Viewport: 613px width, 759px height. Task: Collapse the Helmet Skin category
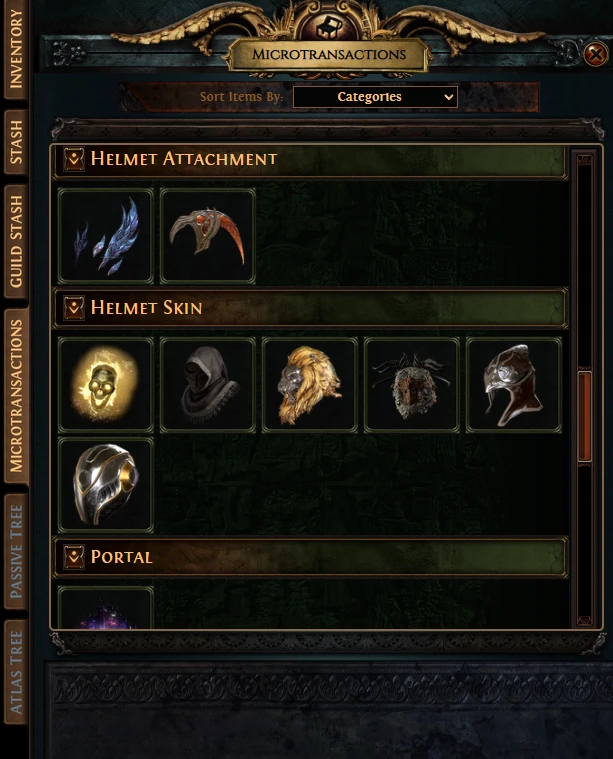[x=74, y=307]
